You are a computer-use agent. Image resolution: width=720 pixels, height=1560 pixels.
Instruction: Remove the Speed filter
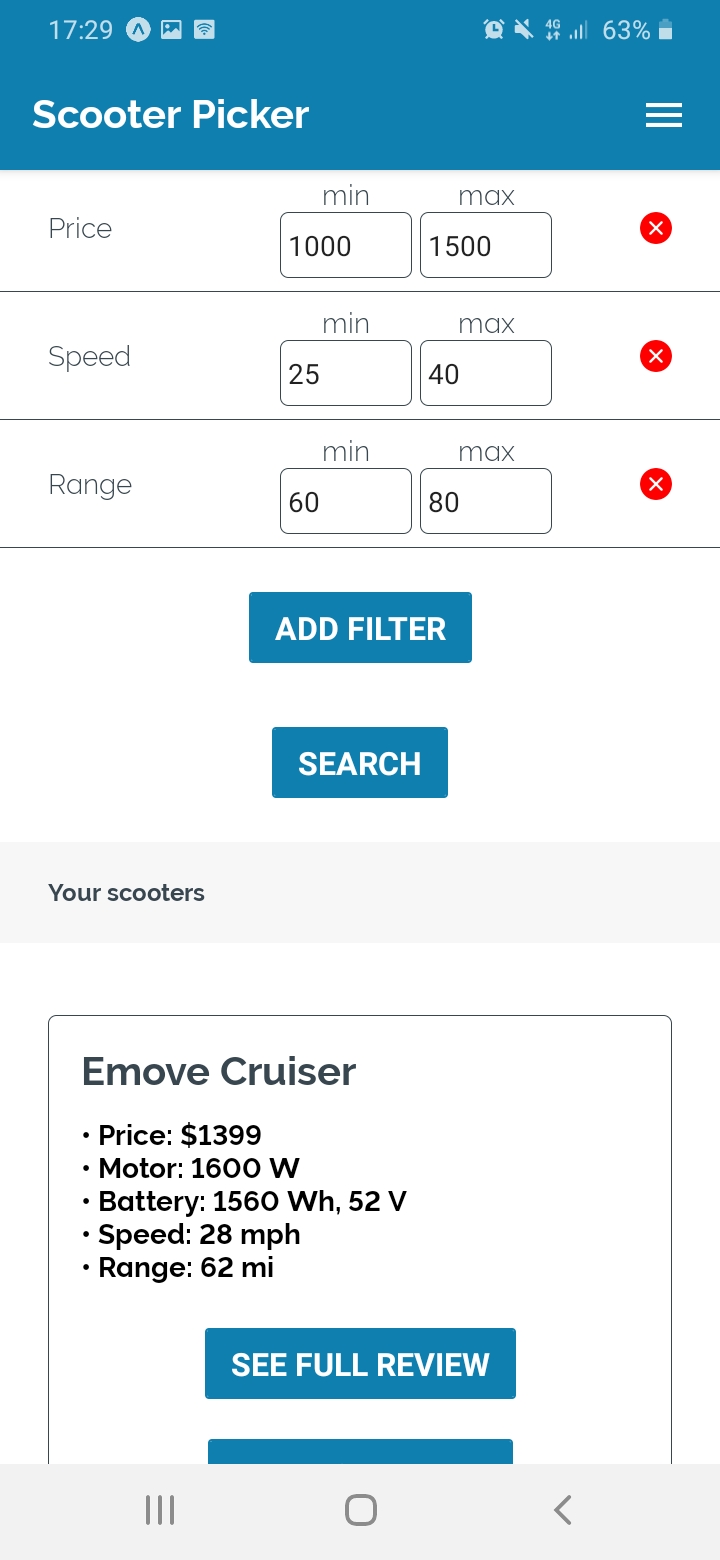tap(655, 356)
